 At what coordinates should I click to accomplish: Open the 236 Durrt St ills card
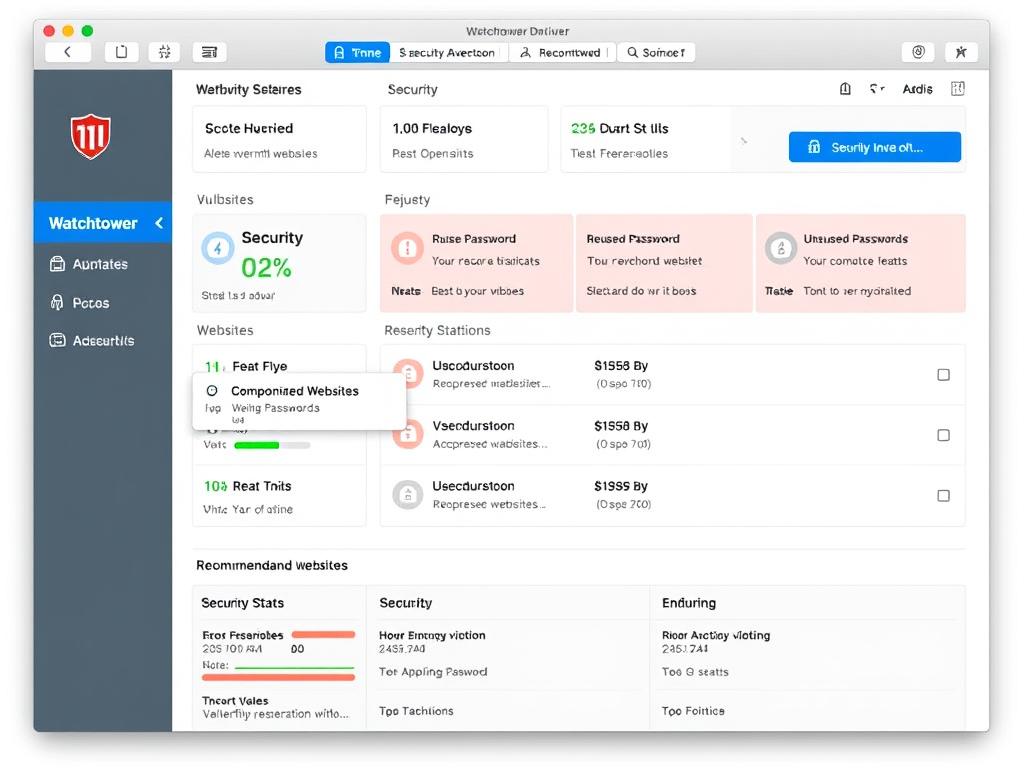pos(645,139)
